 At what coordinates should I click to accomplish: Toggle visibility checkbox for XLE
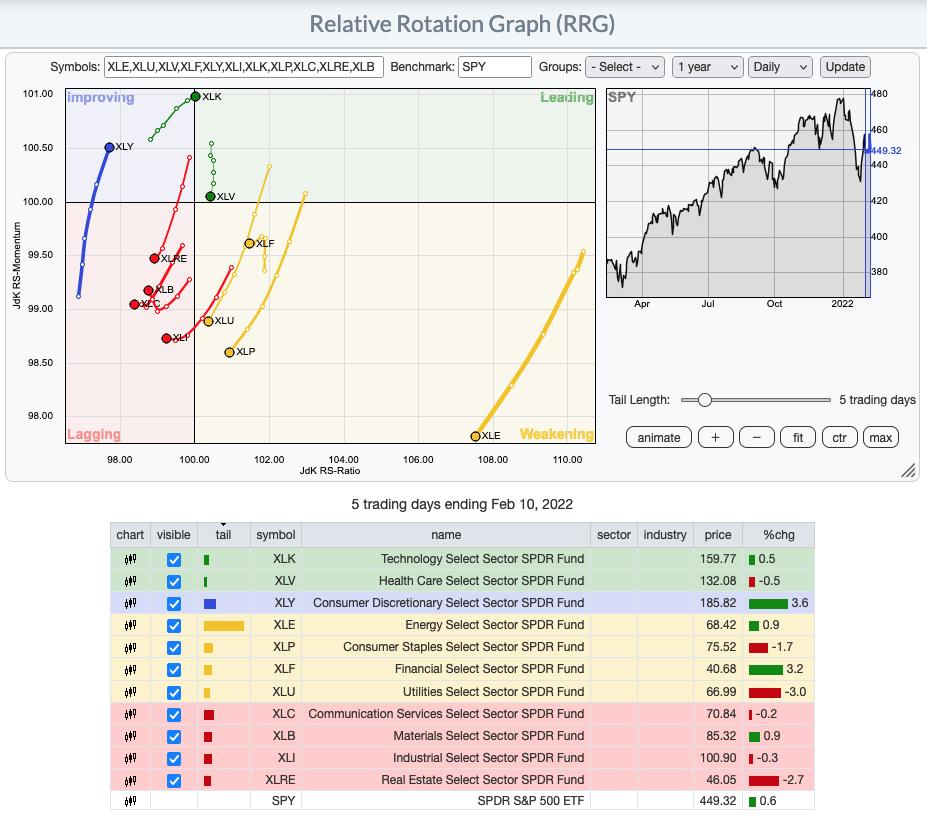click(174, 626)
